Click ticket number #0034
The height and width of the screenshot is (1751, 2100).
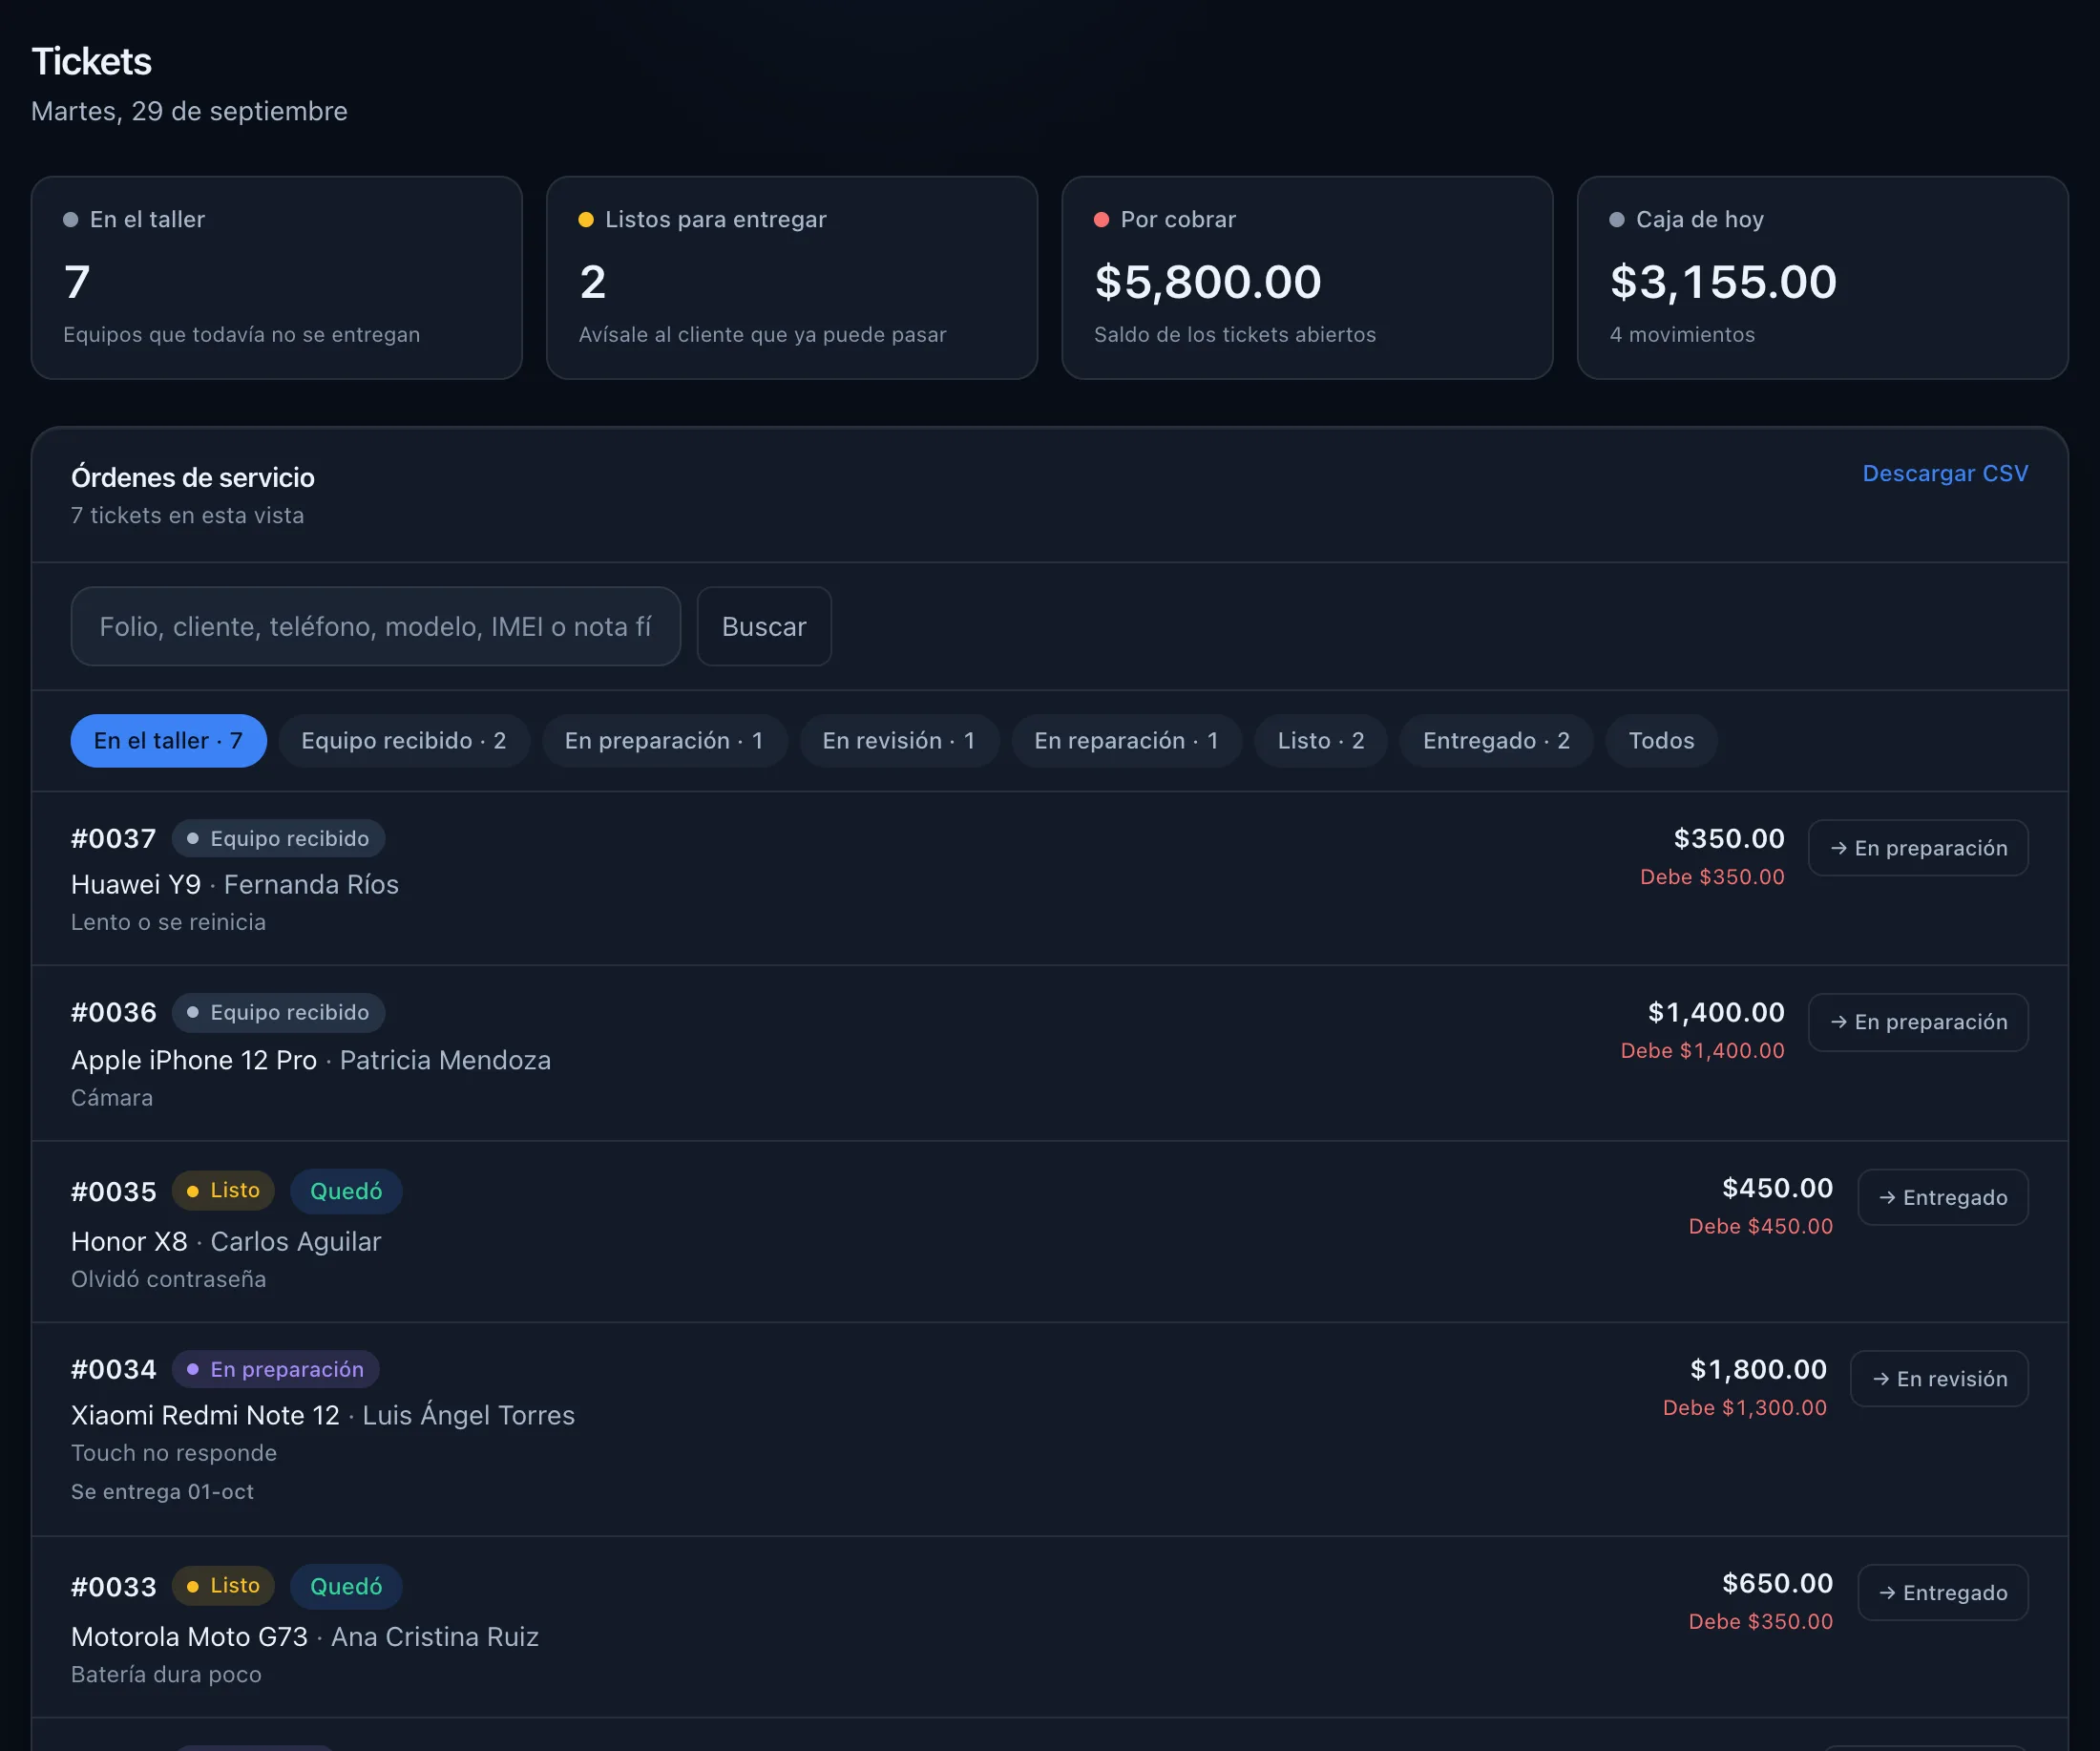tap(114, 1369)
